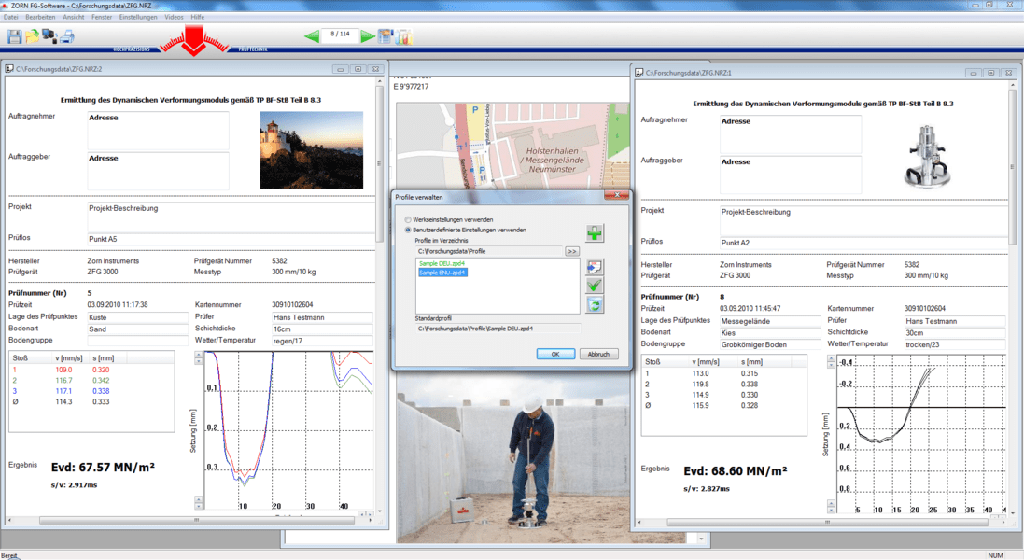Click document icon of ZFG.NRZ:2 window title

click(x=10, y=68)
